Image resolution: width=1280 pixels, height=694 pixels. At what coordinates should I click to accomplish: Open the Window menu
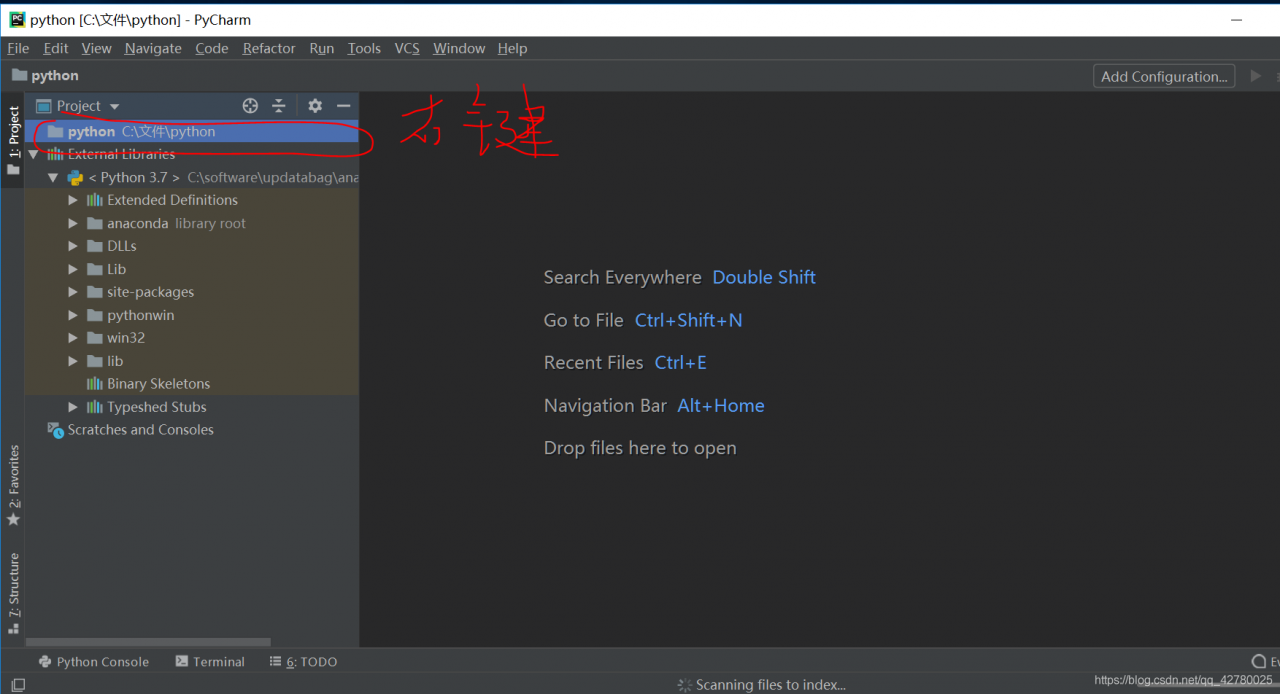click(459, 48)
